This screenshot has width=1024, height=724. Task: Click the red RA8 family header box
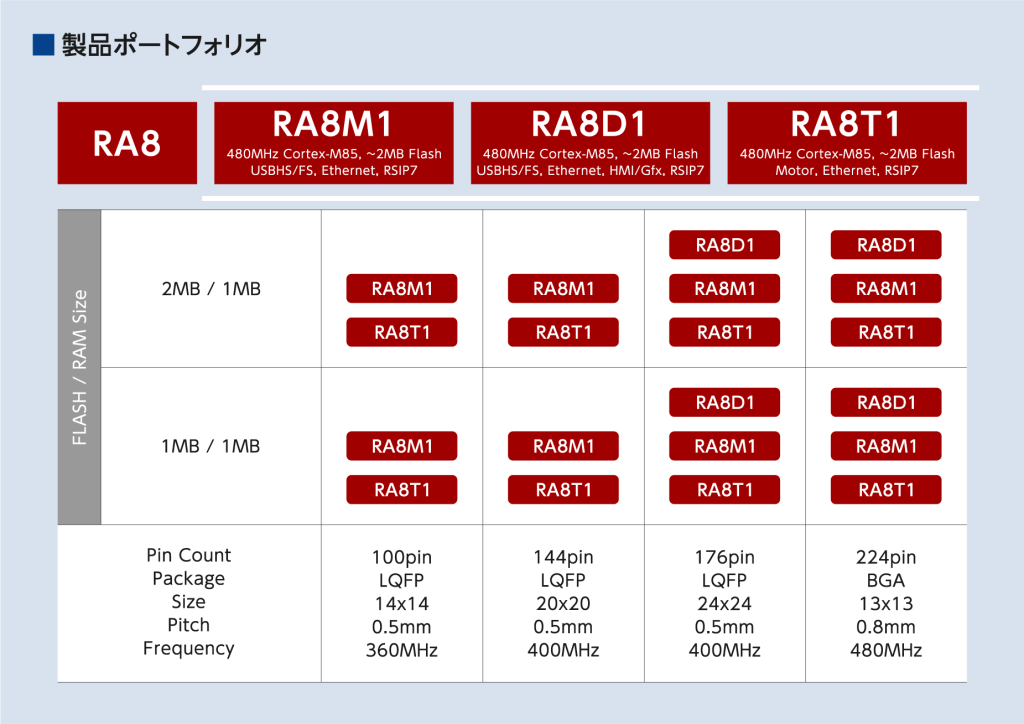point(127,143)
